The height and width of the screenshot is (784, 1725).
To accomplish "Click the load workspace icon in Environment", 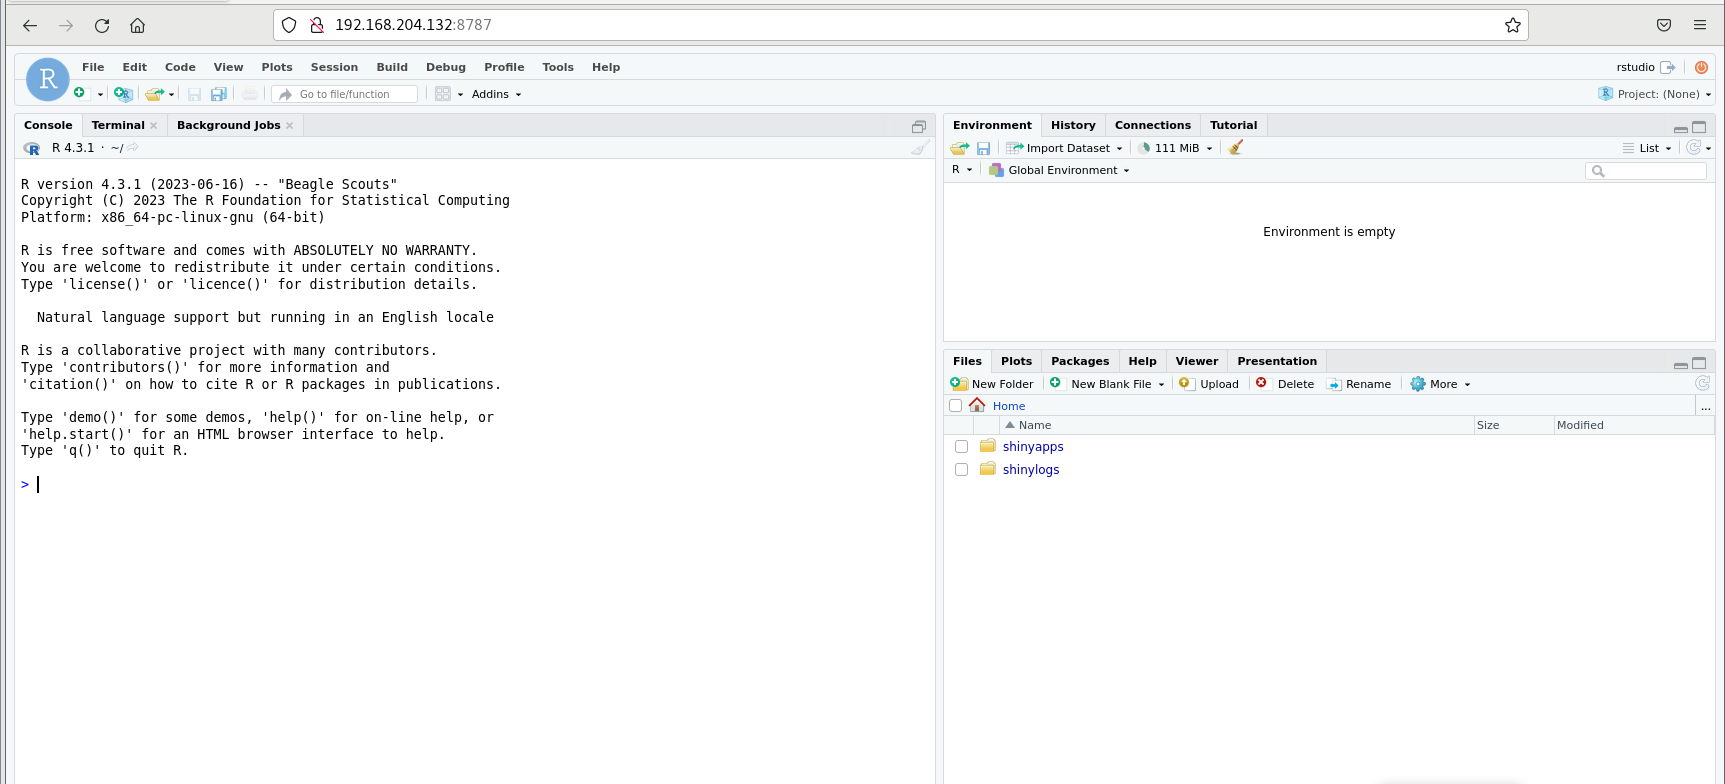I will point(960,148).
